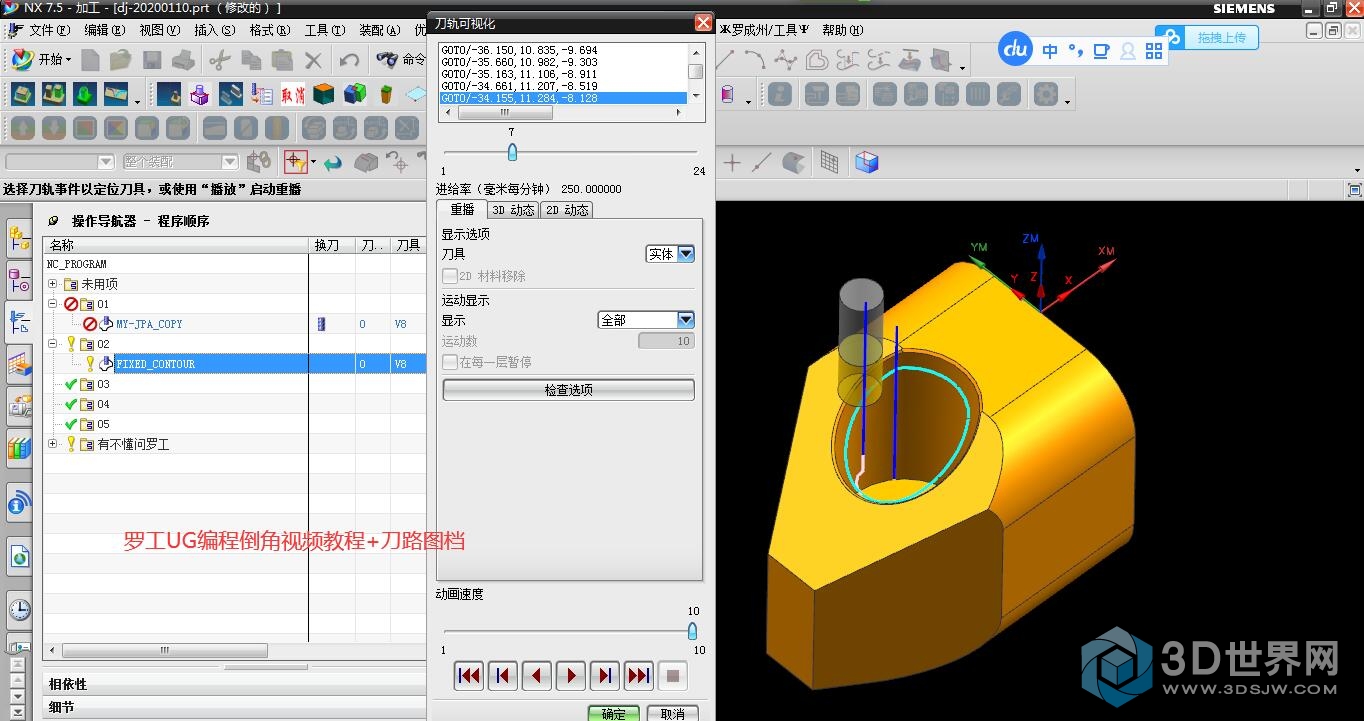1364x721 pixels.
Task: Click the orange-teal cube toolbar icon
Action: coord(323,95)
